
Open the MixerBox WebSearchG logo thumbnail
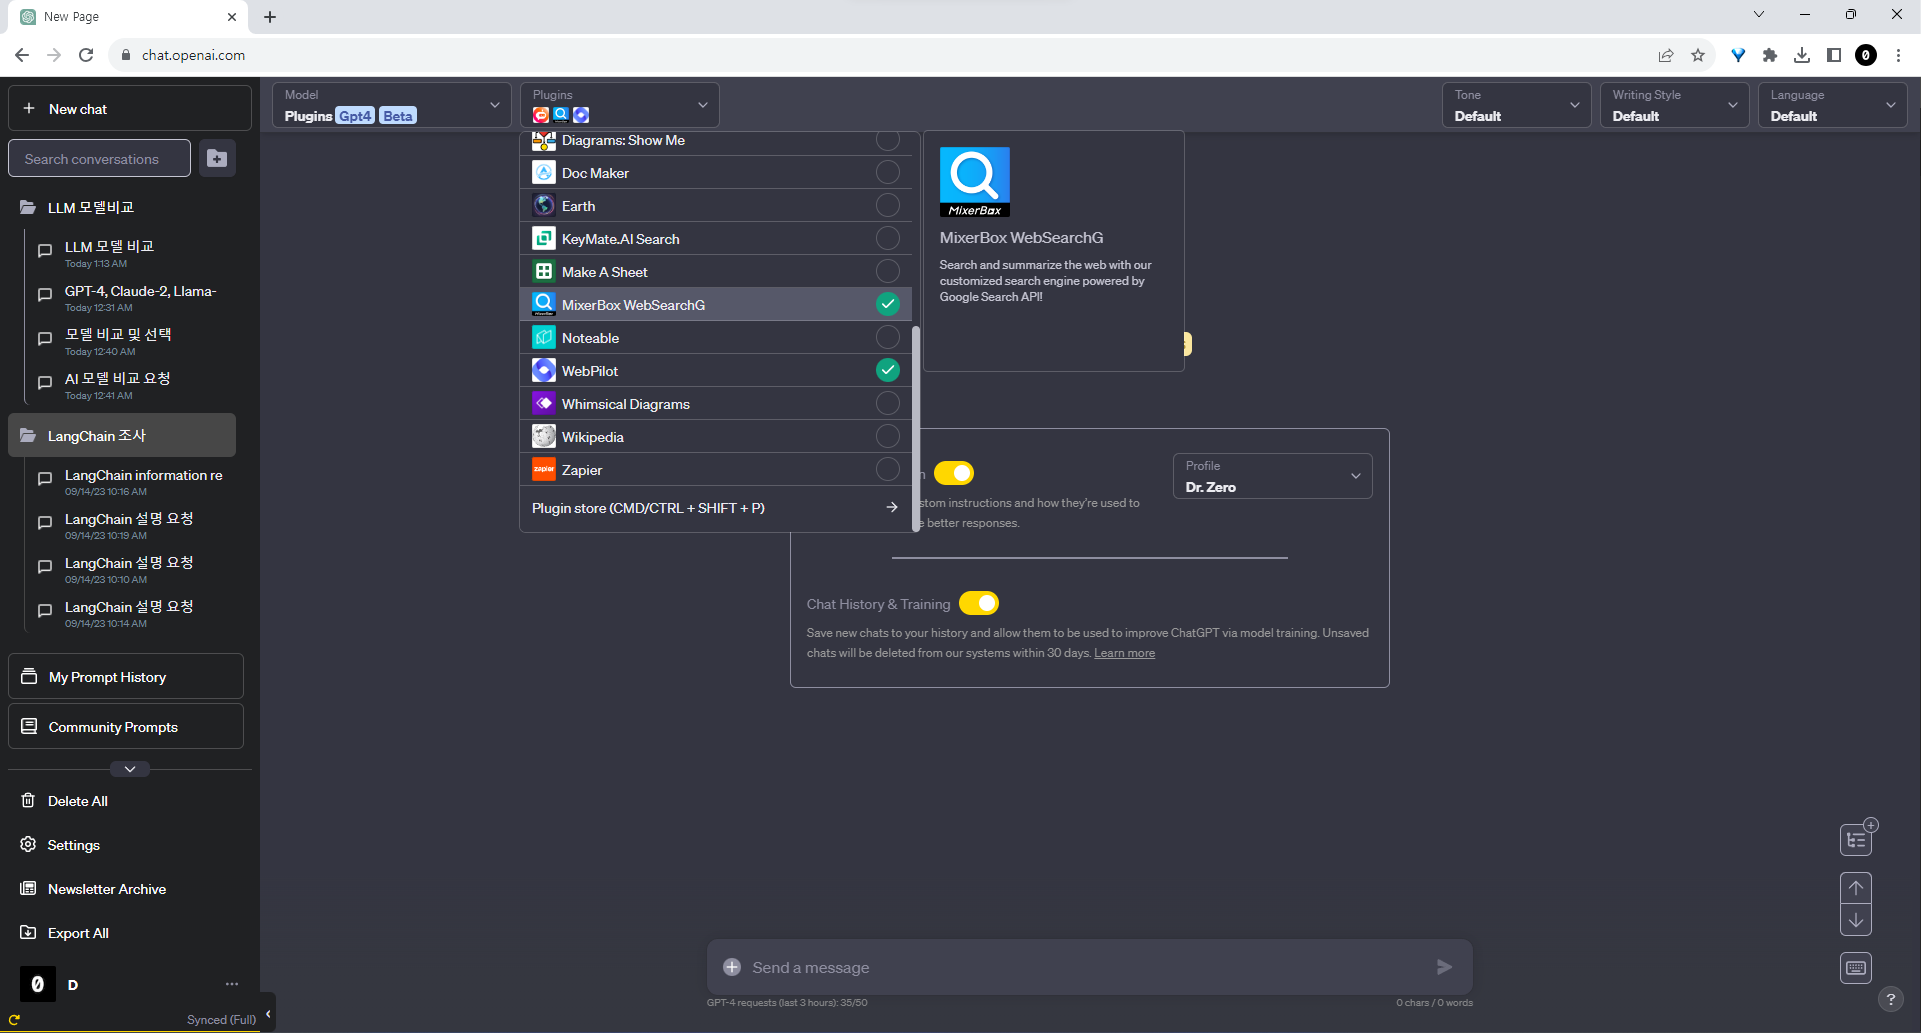coord(974,182)
